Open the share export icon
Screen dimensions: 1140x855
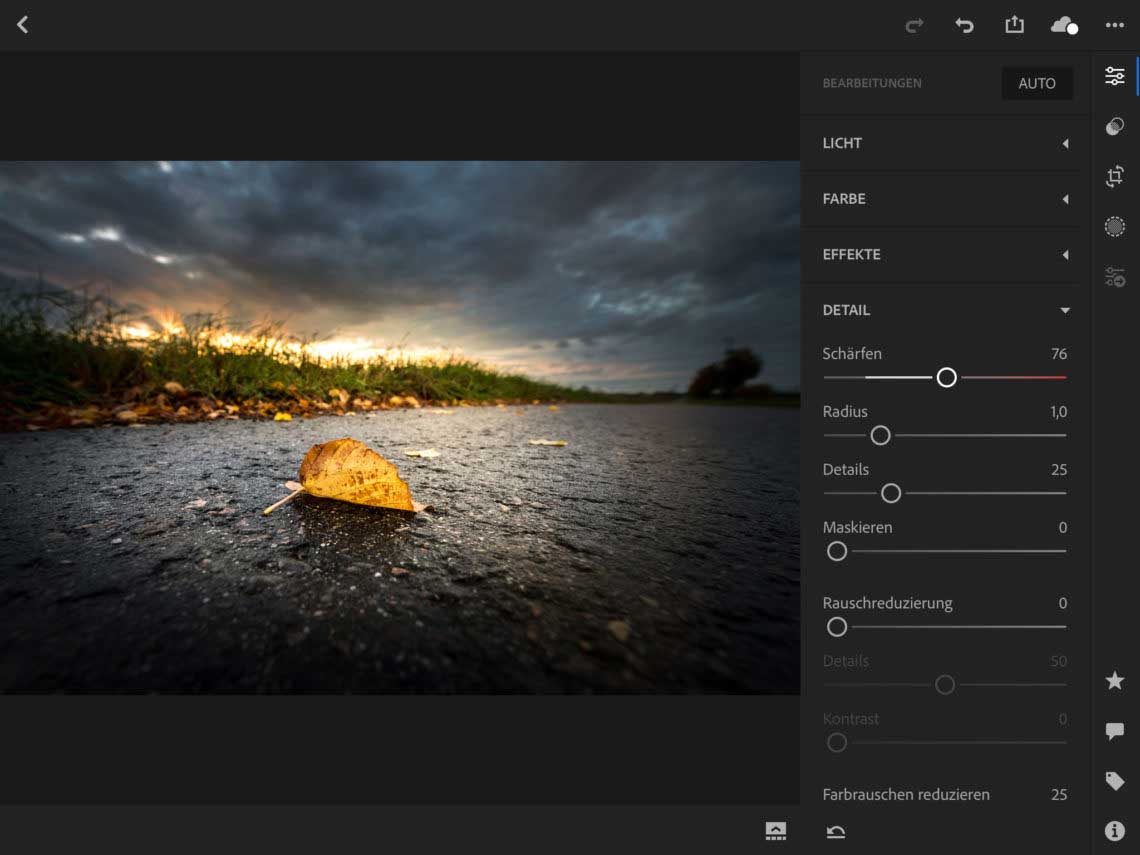tap(1014, 25)
